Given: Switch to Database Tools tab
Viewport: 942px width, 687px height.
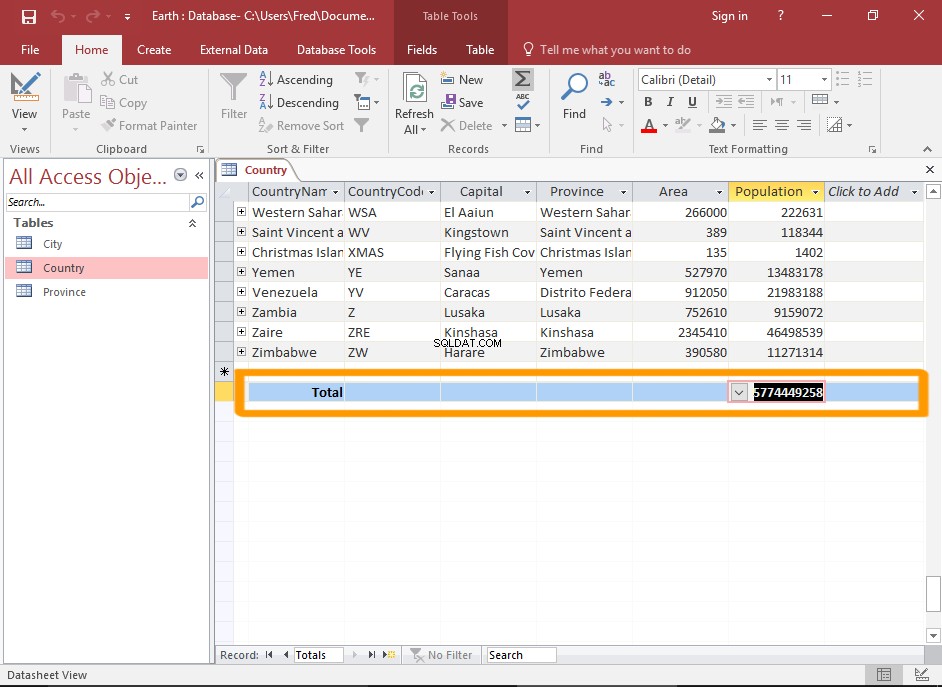Looking at the screenshot, I should [x=336, y=50].
